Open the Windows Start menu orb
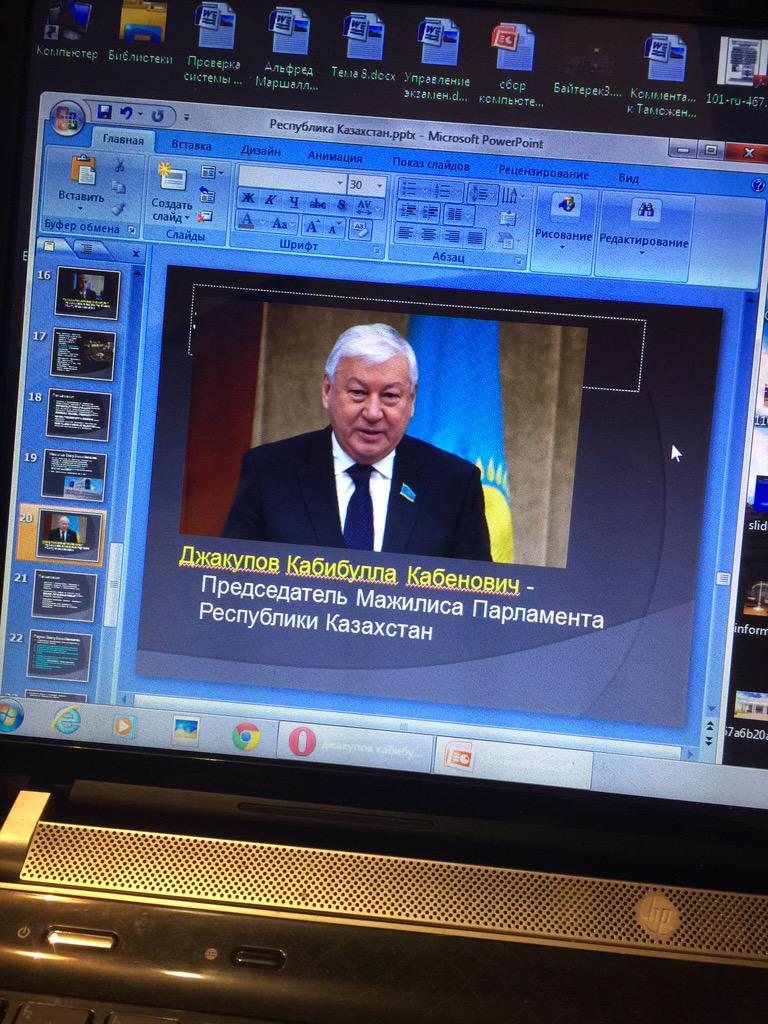The width and height of the screenshot is (768, 1024). [9, 716]
